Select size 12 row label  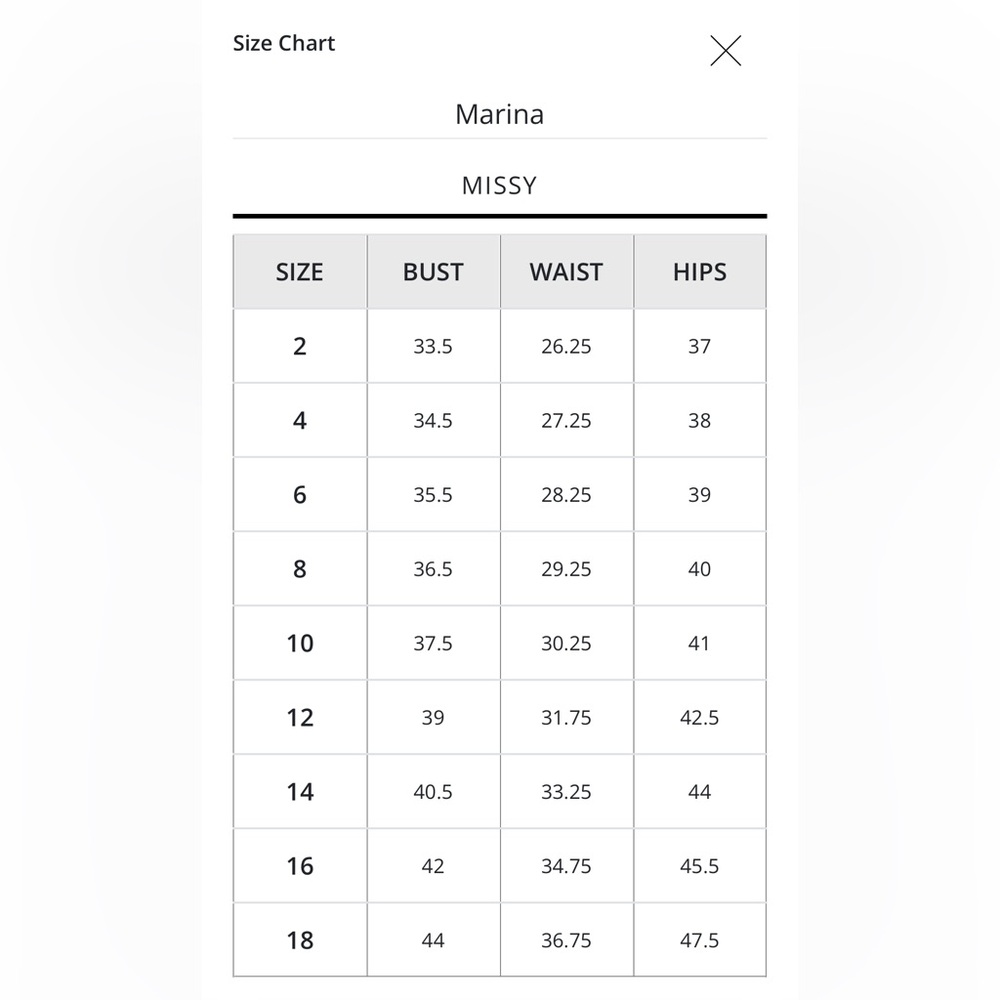pos(300,717)
